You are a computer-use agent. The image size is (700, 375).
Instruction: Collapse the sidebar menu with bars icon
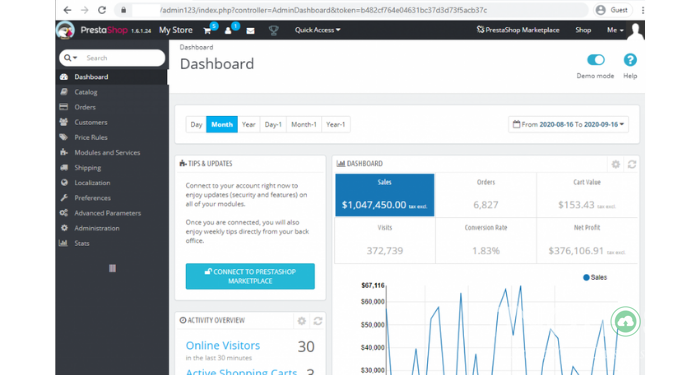112,268
